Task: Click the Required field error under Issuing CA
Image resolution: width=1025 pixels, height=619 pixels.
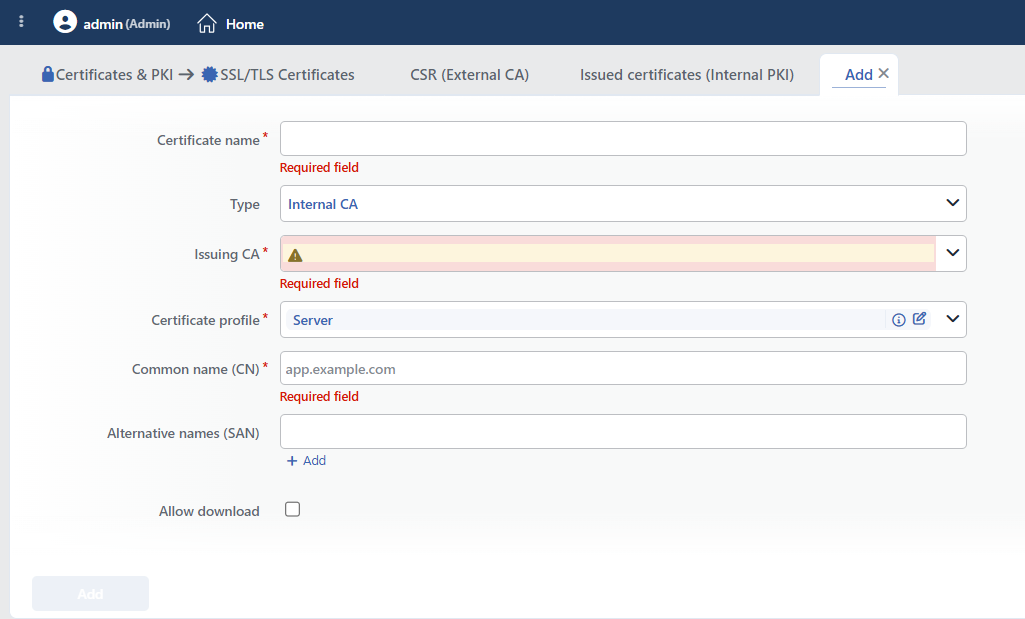Action: [319, 283]
